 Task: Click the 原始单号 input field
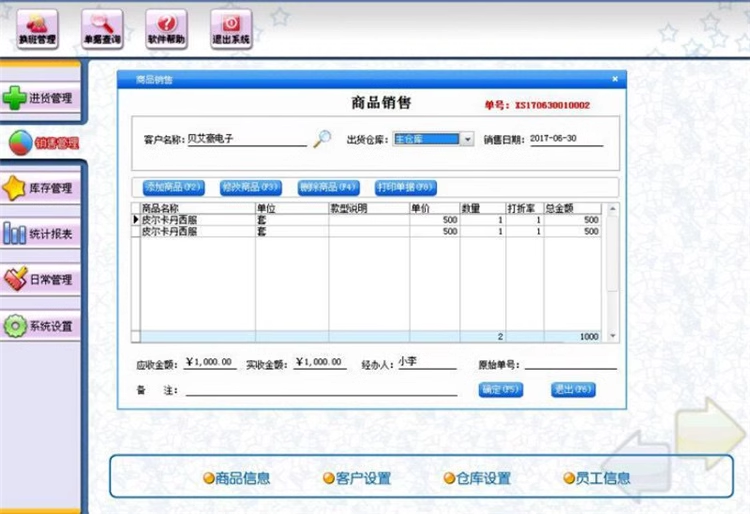571,363
